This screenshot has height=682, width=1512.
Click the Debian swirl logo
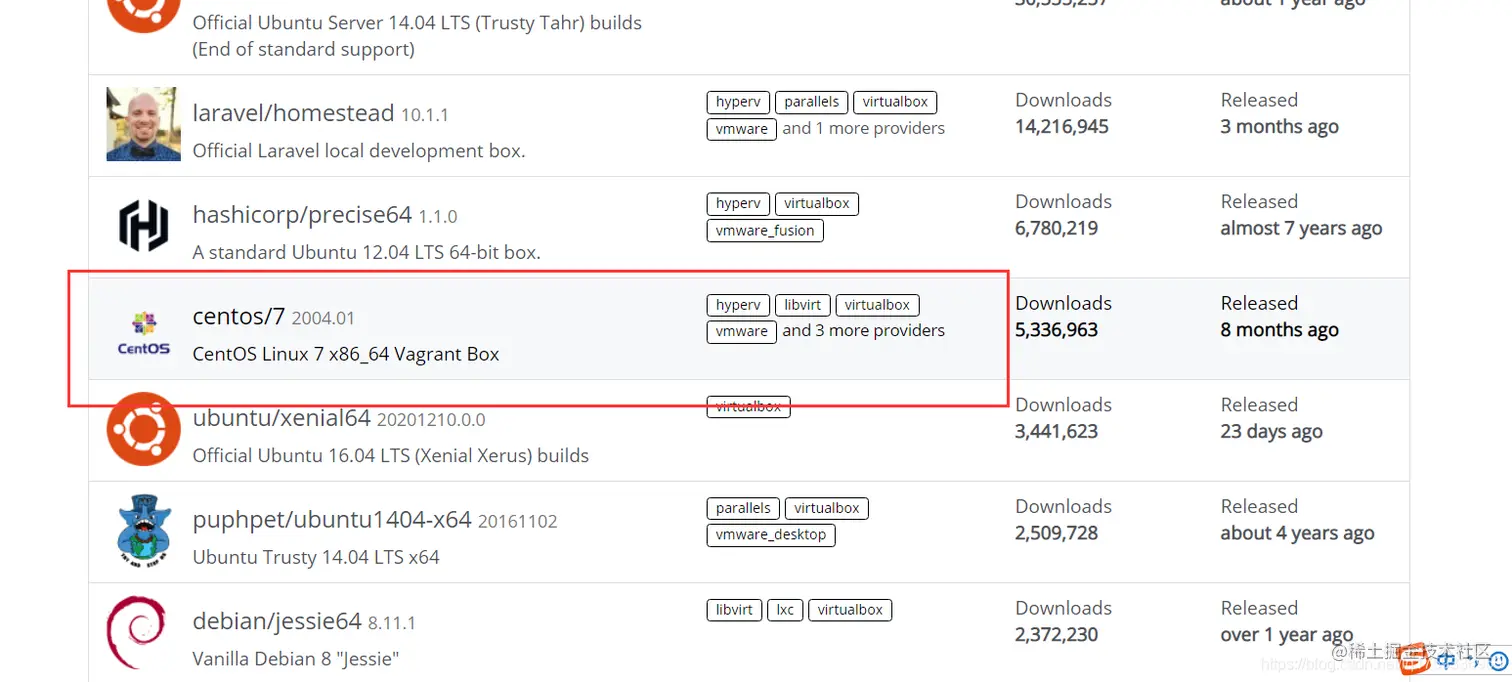(136, 632)
